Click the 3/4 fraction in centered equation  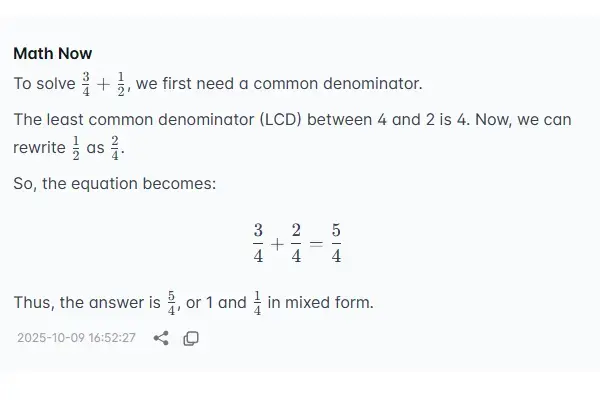258,243
